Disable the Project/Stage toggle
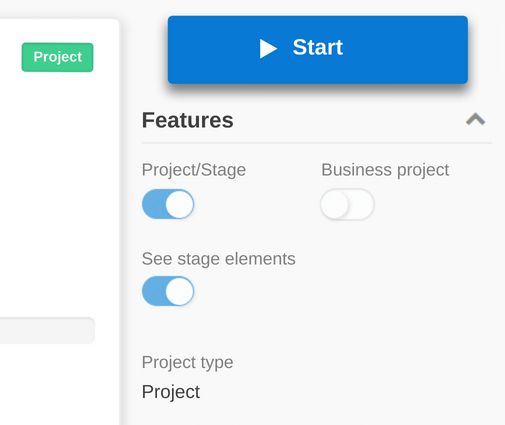The width and height of the screenshot is (505, 425). [x=168, y=204]
